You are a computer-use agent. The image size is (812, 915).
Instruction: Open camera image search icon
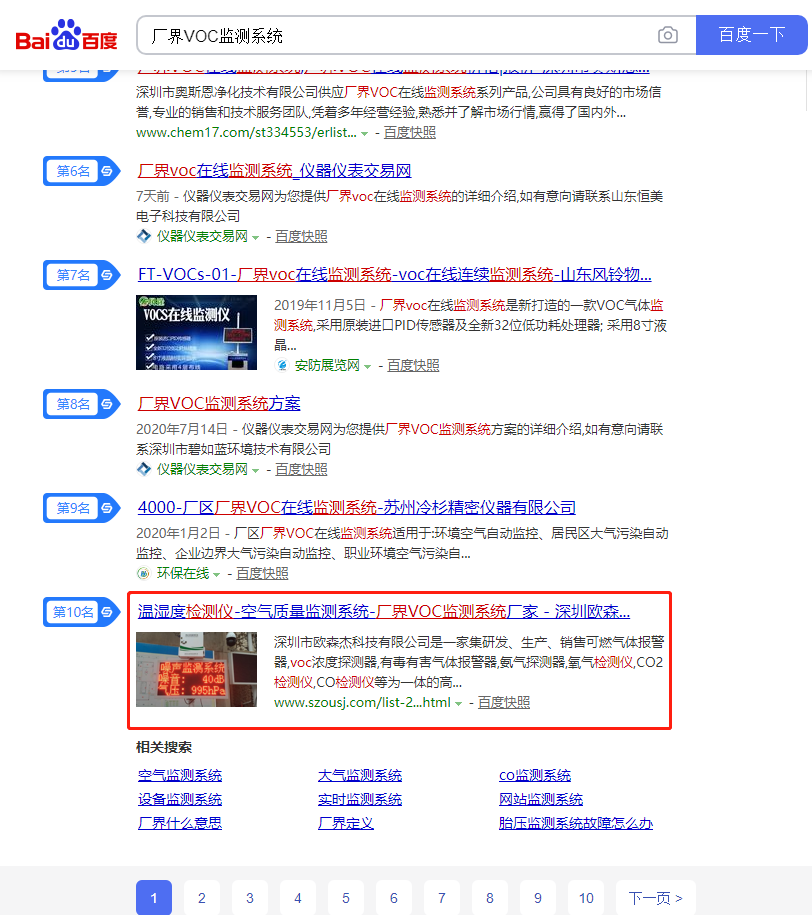[667, 36]
